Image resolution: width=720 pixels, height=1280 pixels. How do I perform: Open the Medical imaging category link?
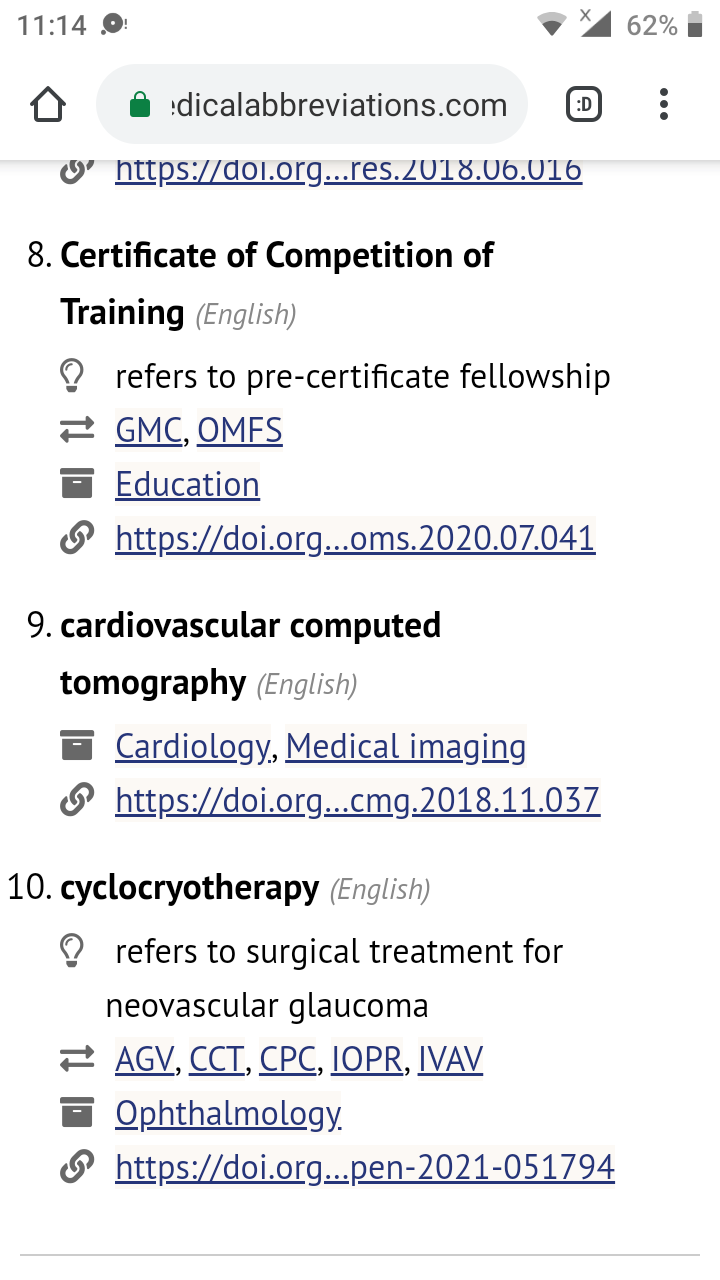tap(405, 747)
